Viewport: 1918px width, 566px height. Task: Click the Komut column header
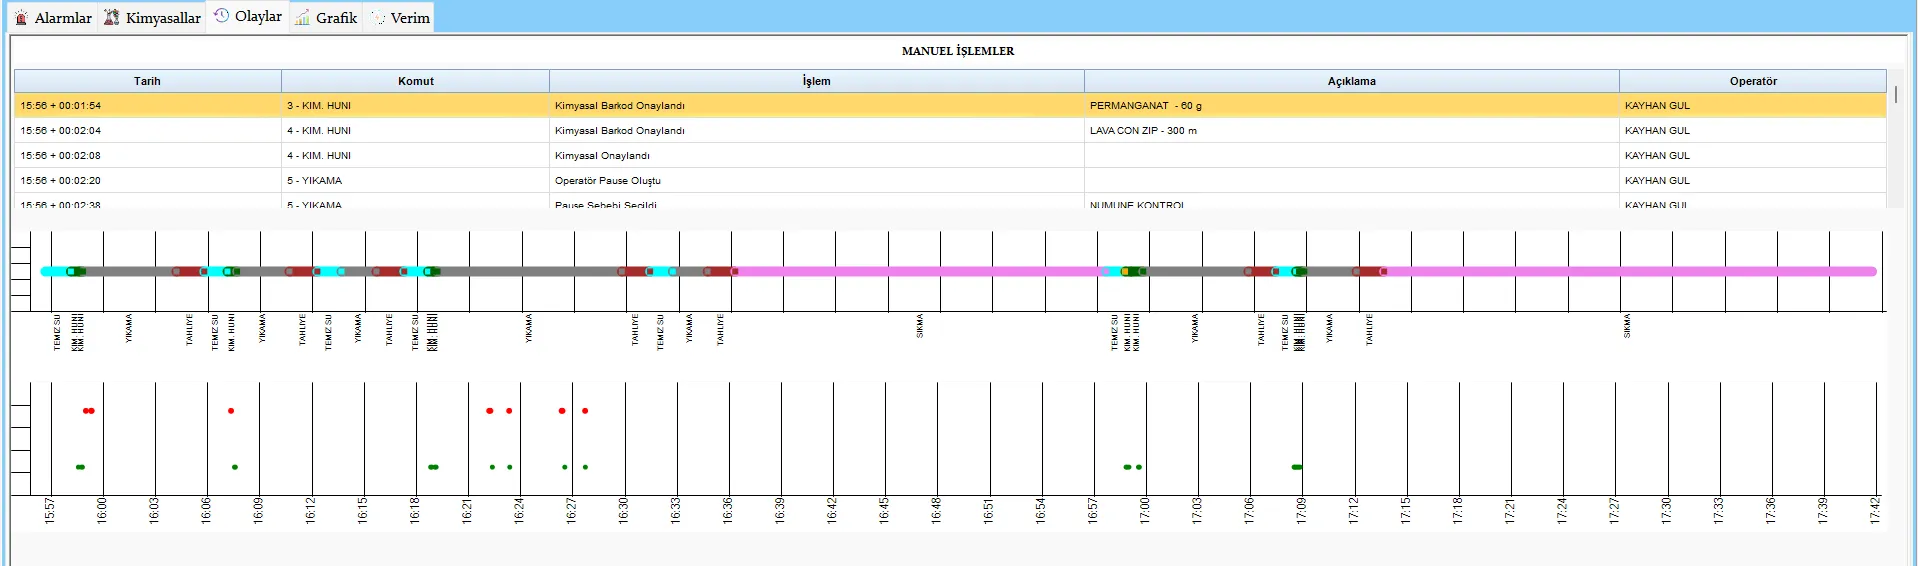pos(415,81)
